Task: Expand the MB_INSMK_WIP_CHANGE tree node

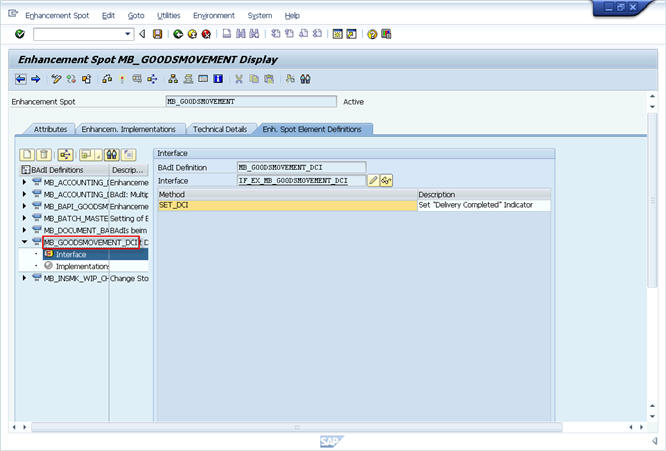Action: [25, 278]
